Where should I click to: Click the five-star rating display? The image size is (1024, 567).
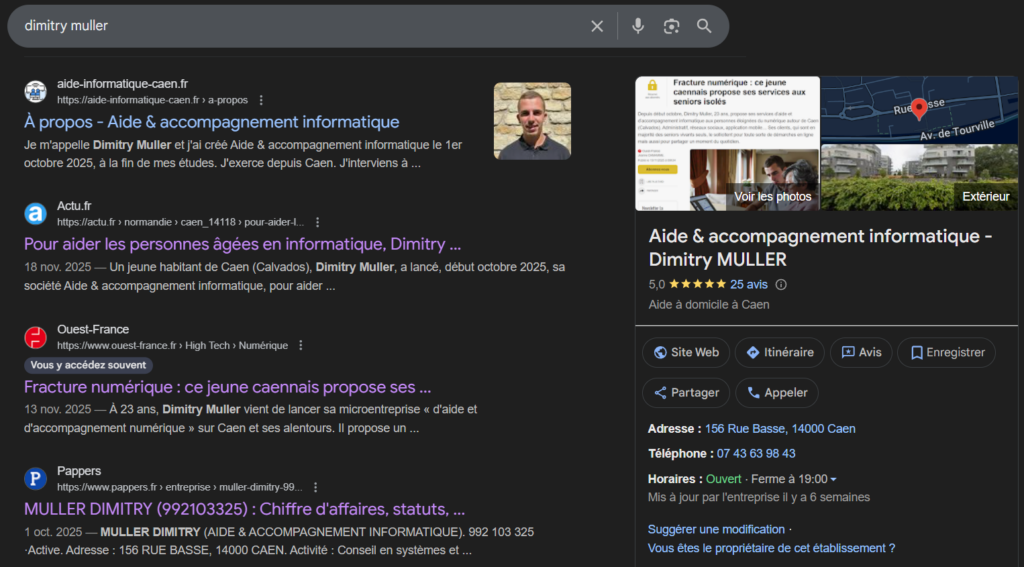[x=697, y=285]
